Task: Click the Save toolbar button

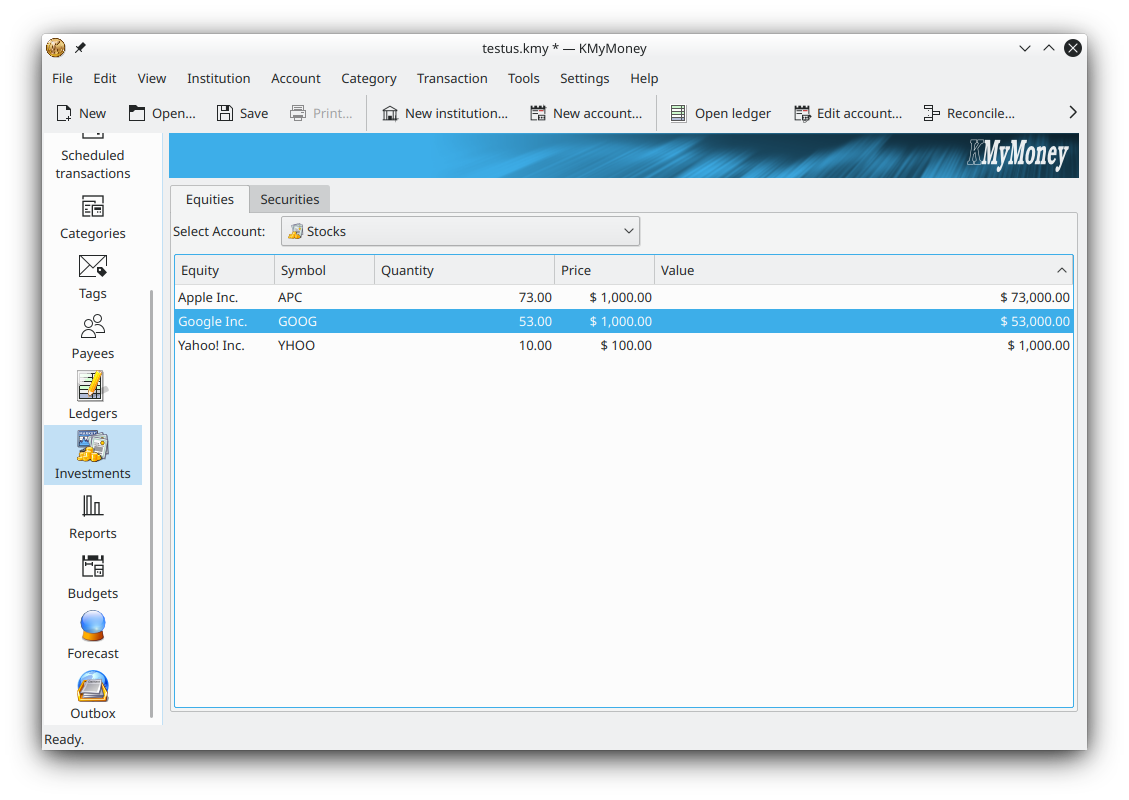Action: (x=242, y=113)
